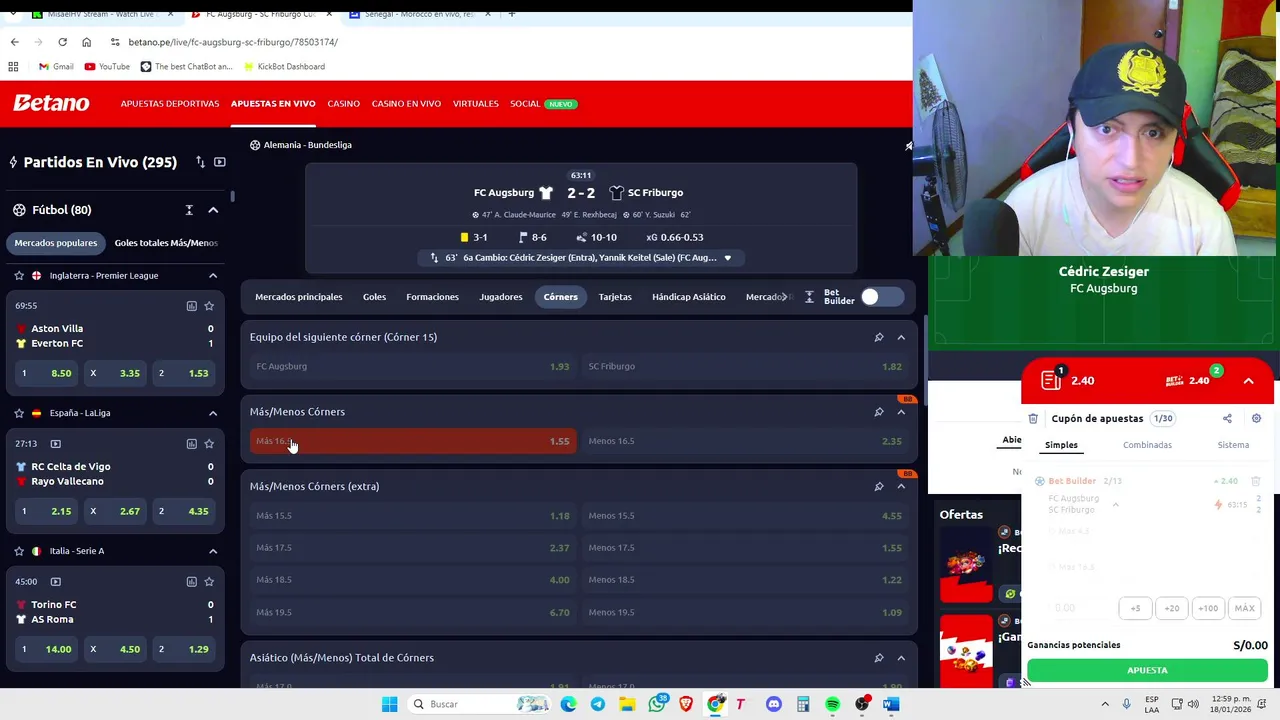Viewport: 1280px width, 720px height.
Task: Open live video icon for Torino FC match
Action: pos(55,582)
